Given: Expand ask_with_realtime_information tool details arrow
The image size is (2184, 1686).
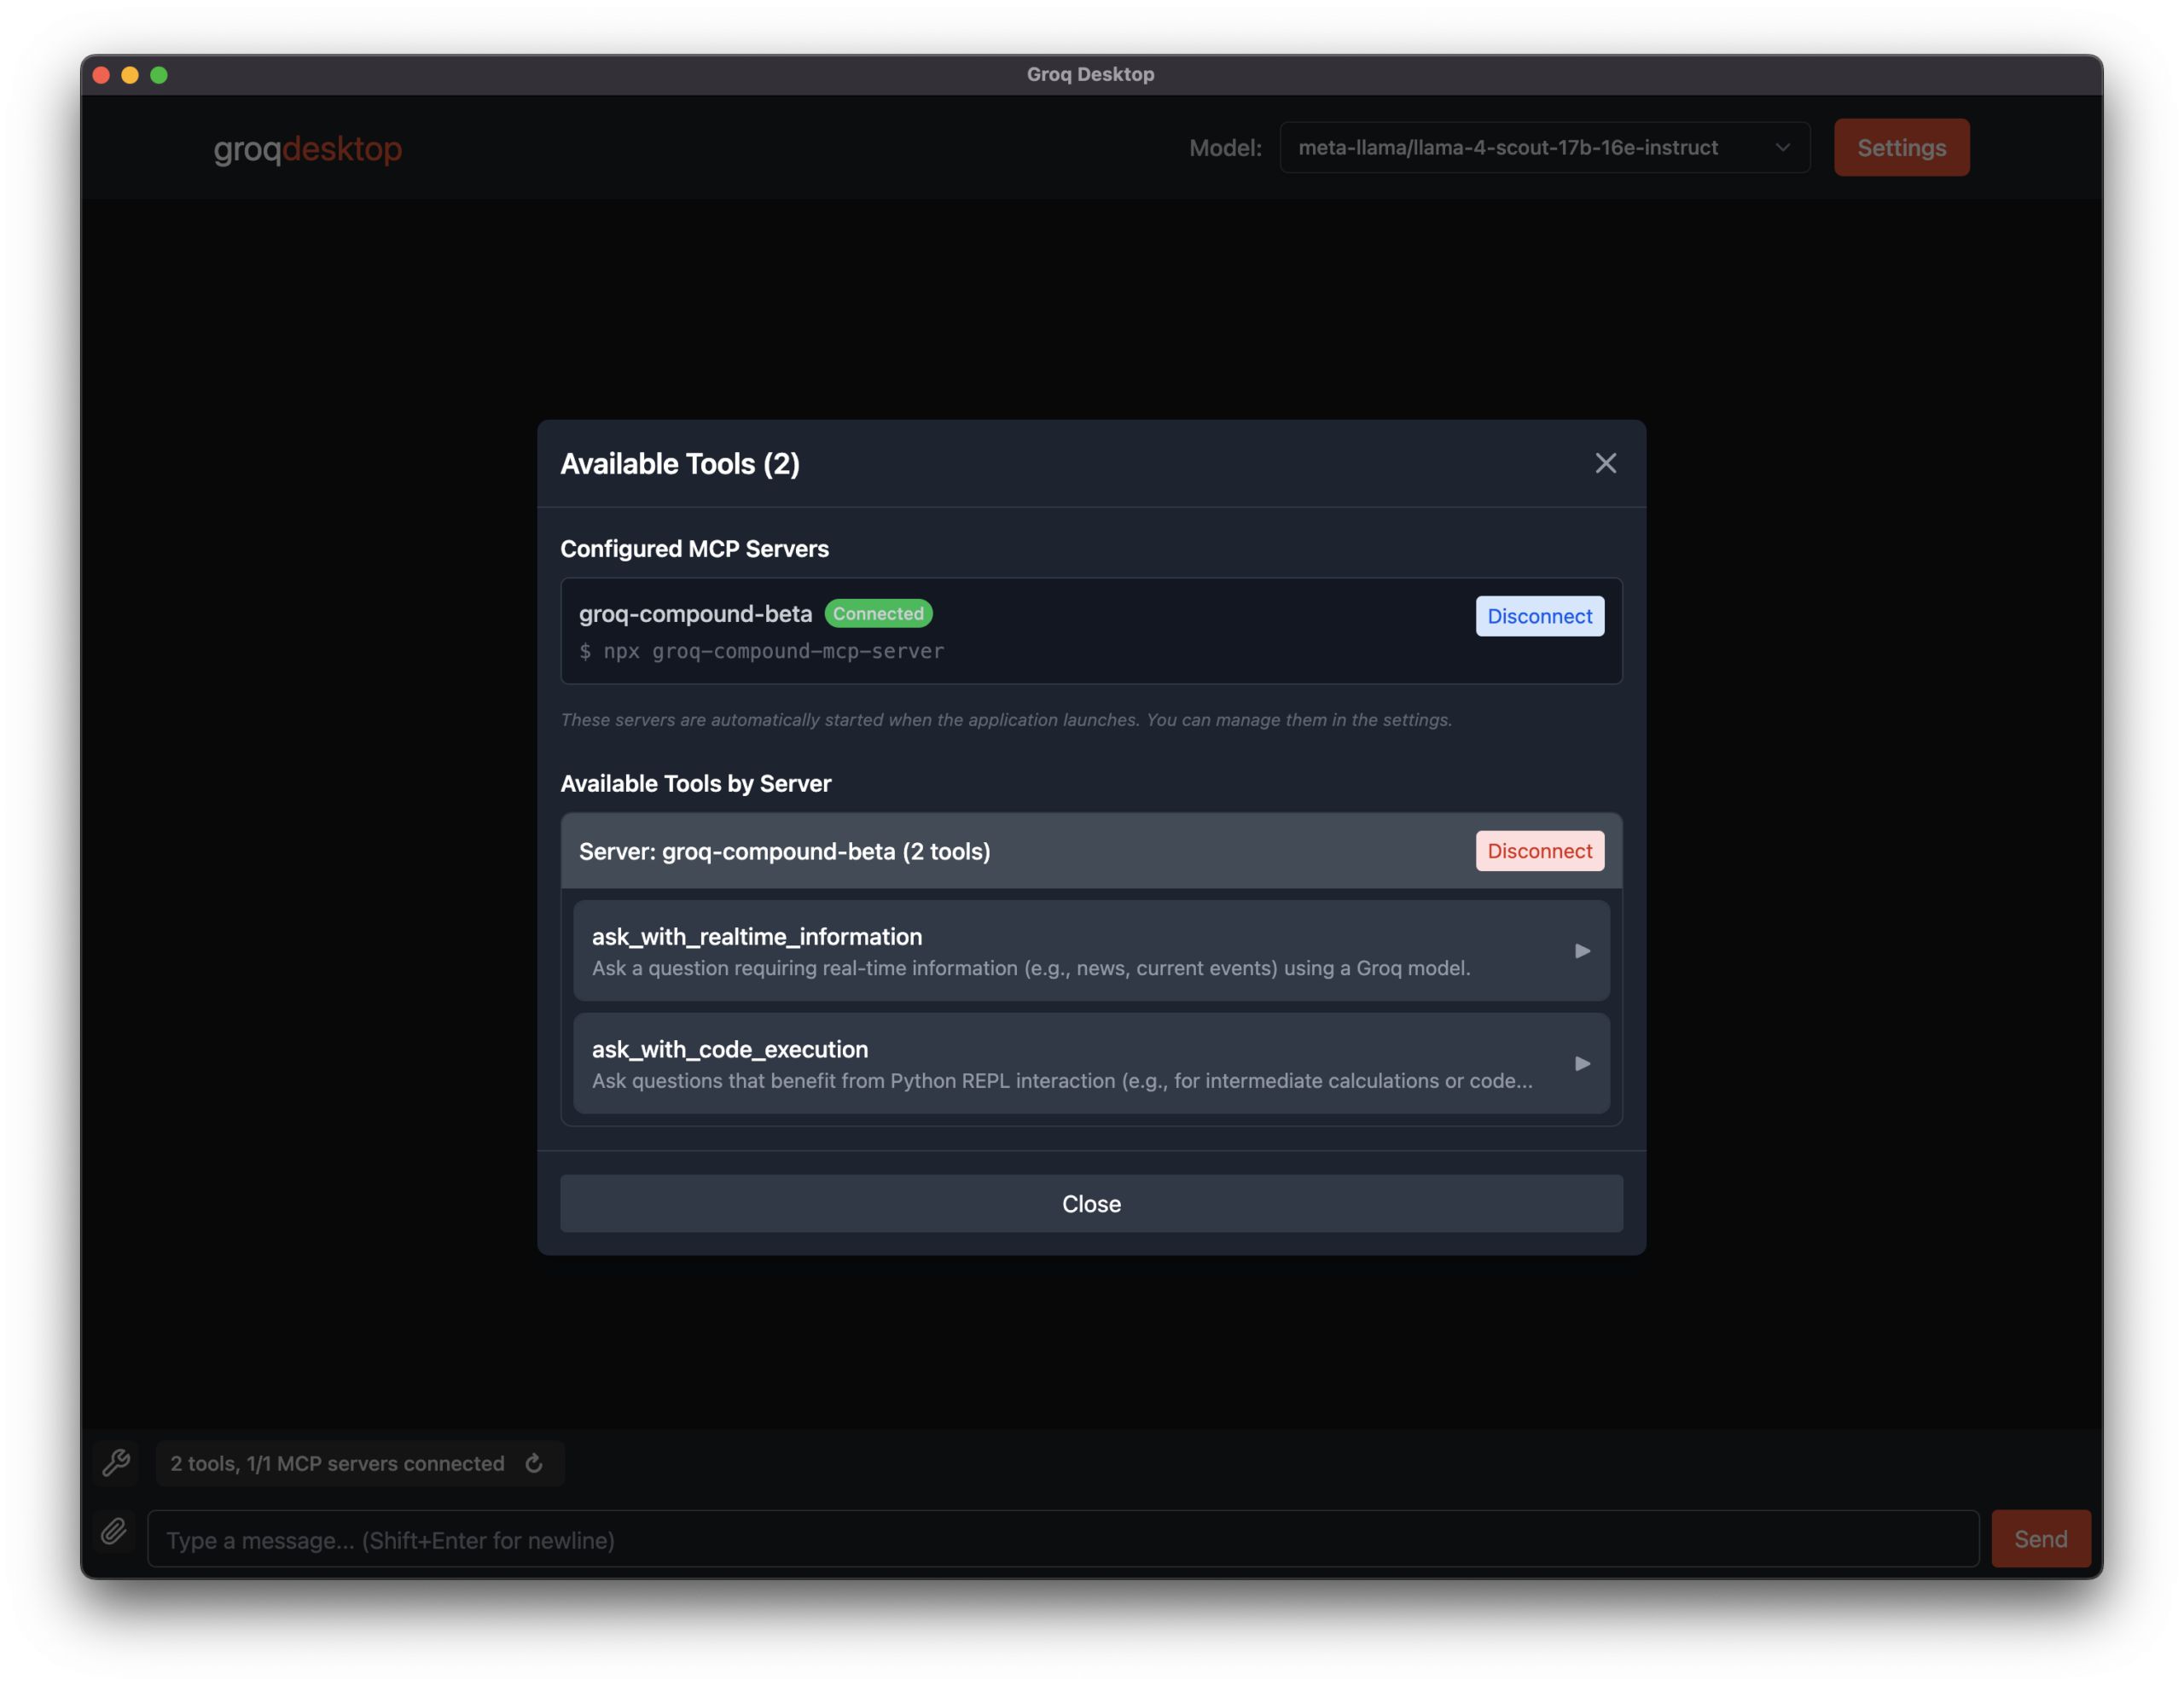Looking at the screenshot, I should tap(1582, 951).
